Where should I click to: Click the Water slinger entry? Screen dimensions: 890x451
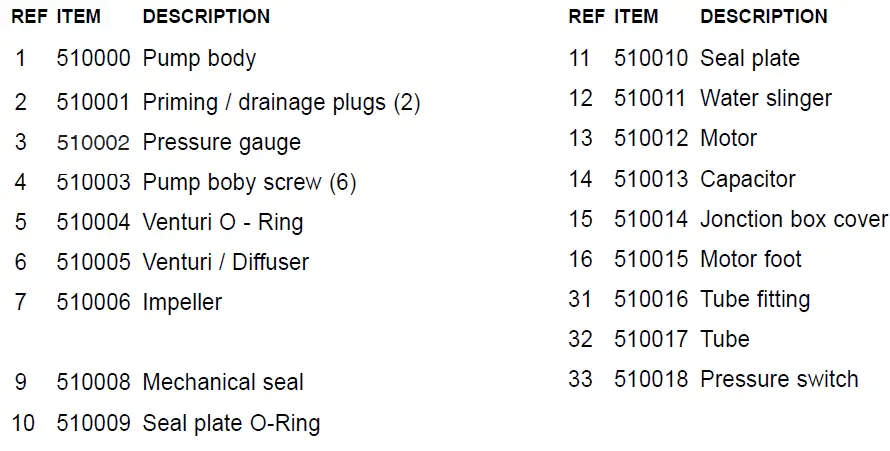765,98
